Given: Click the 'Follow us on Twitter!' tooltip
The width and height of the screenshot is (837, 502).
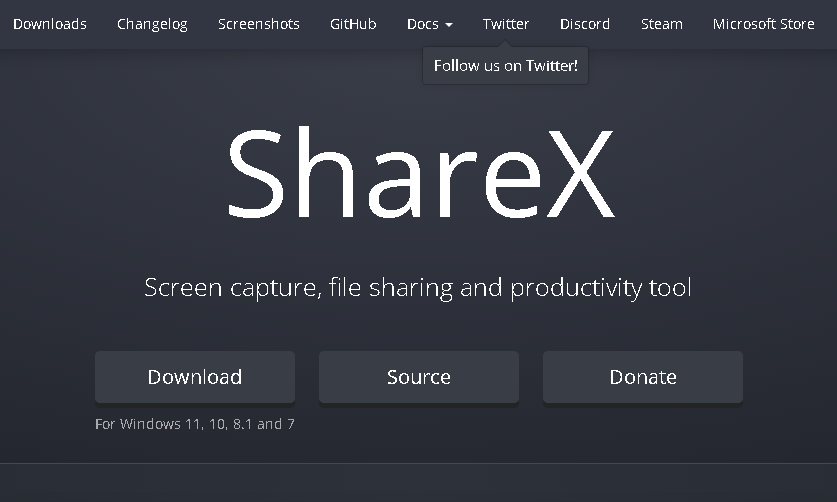Looking at the screenshot, I should point(506,66).
